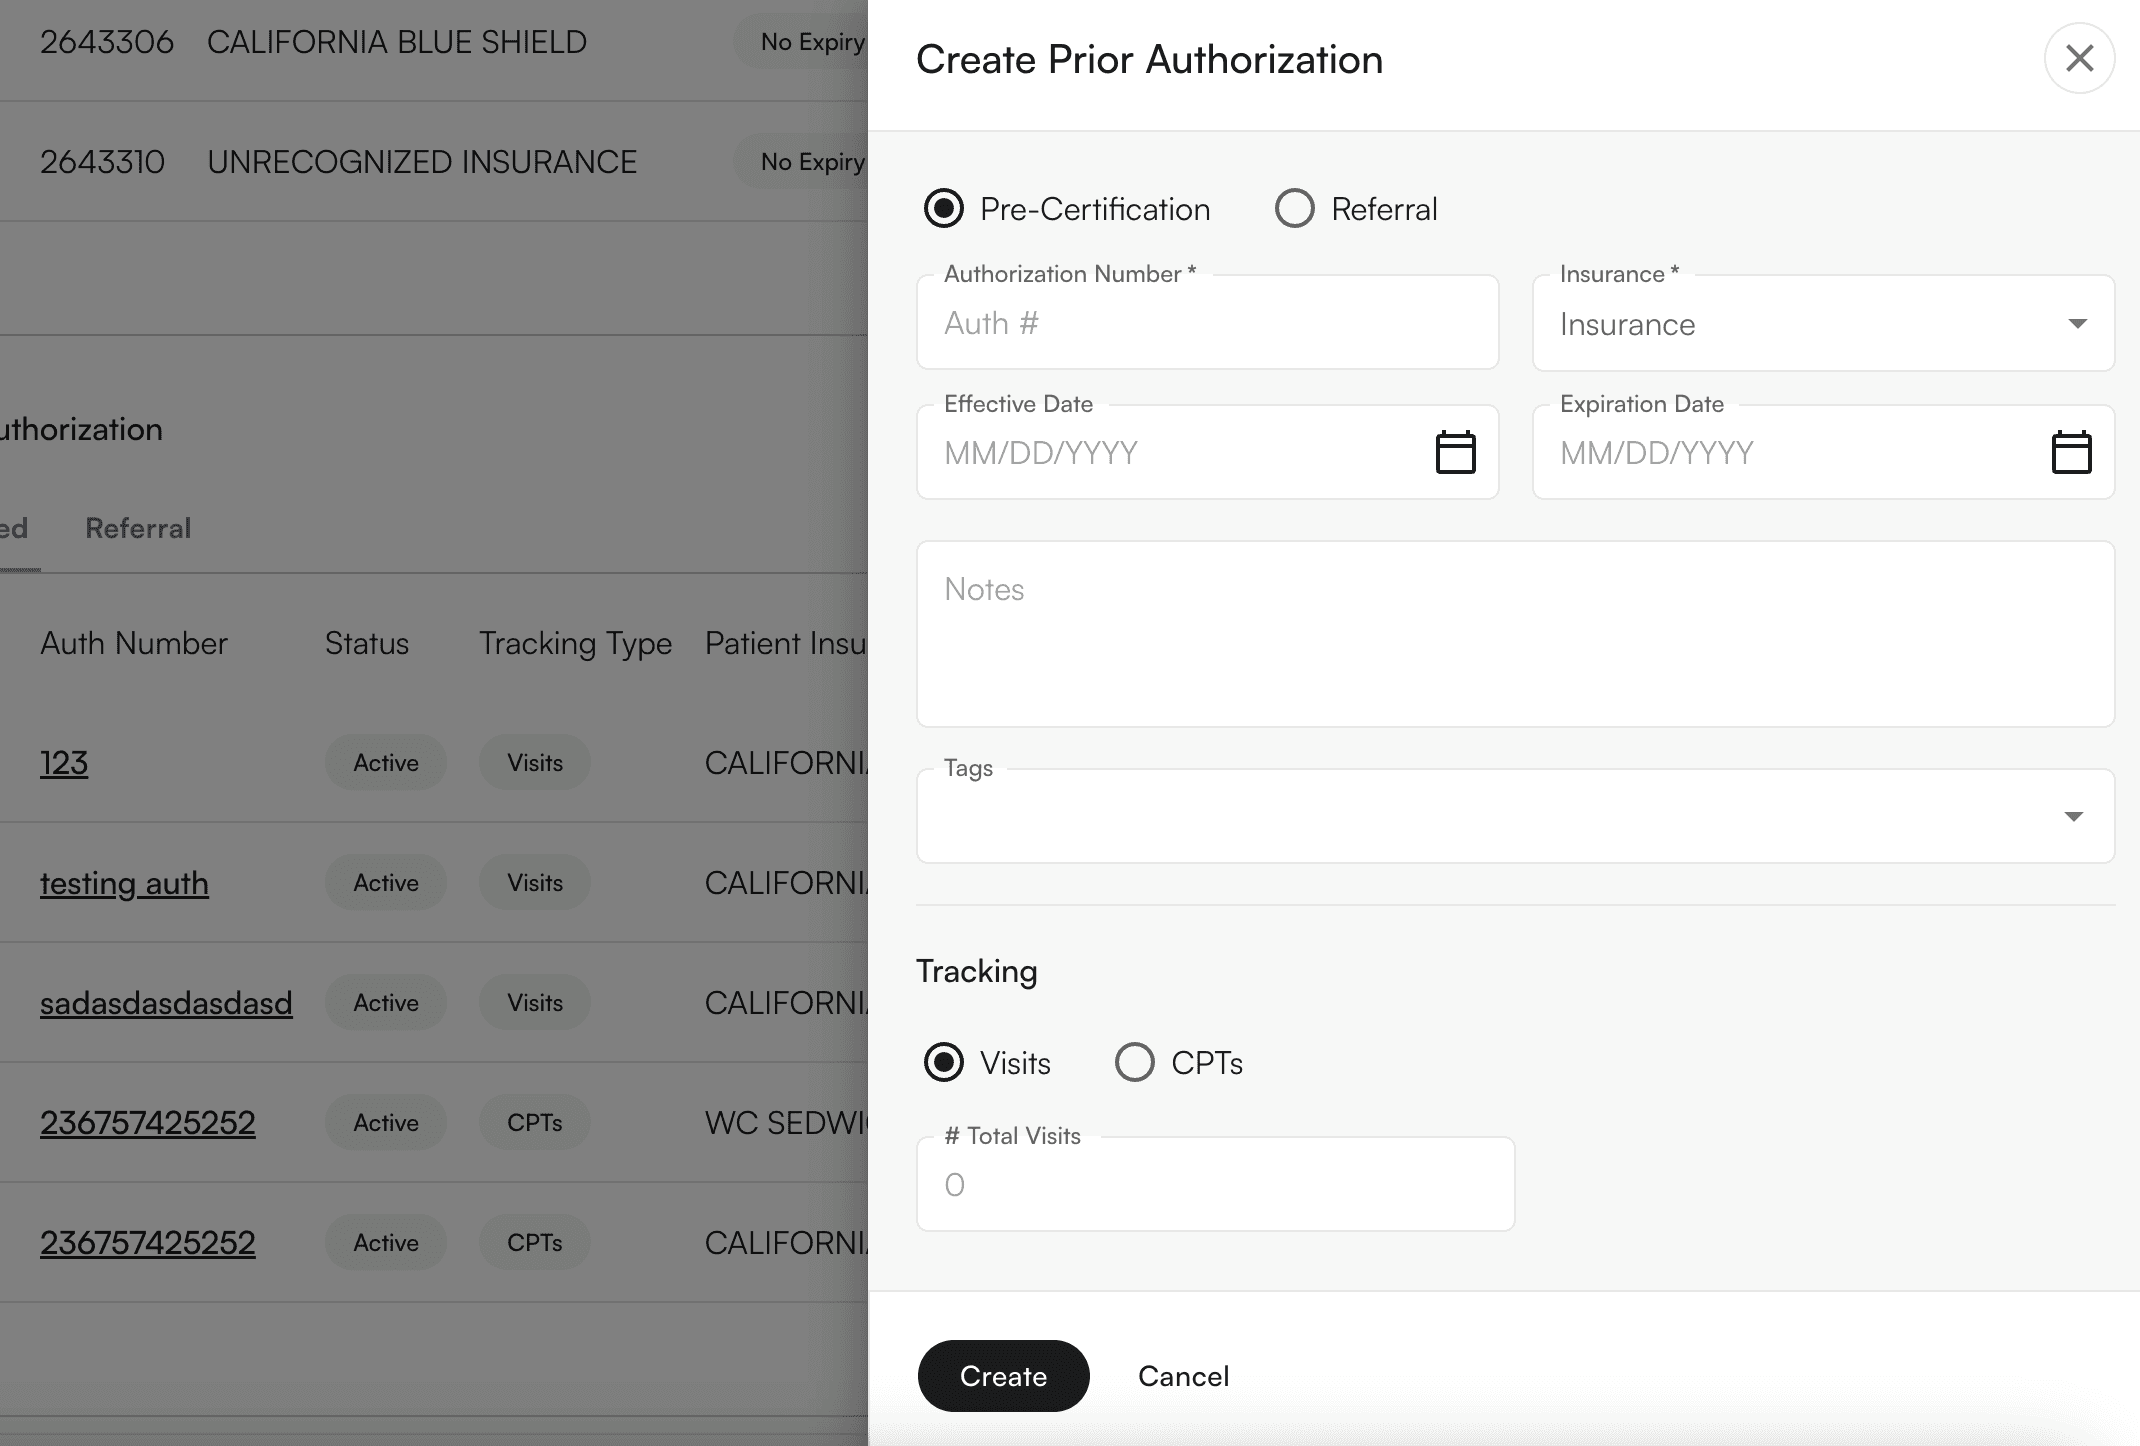Image resolution: width=2140 pixels, height=1446 pixels.
Task: Click the Effective Date MM/DD/YYYY field
Action: (1150, 452)
